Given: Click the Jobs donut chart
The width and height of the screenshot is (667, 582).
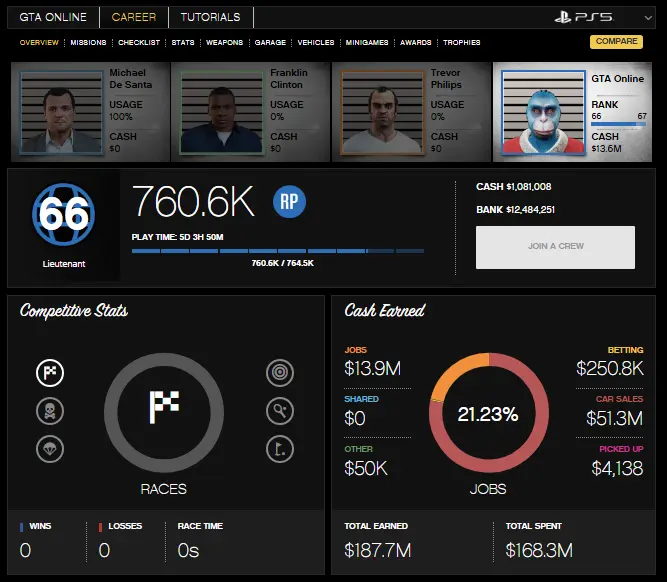Looking at the screenshot, I should [x=488, y=413].
